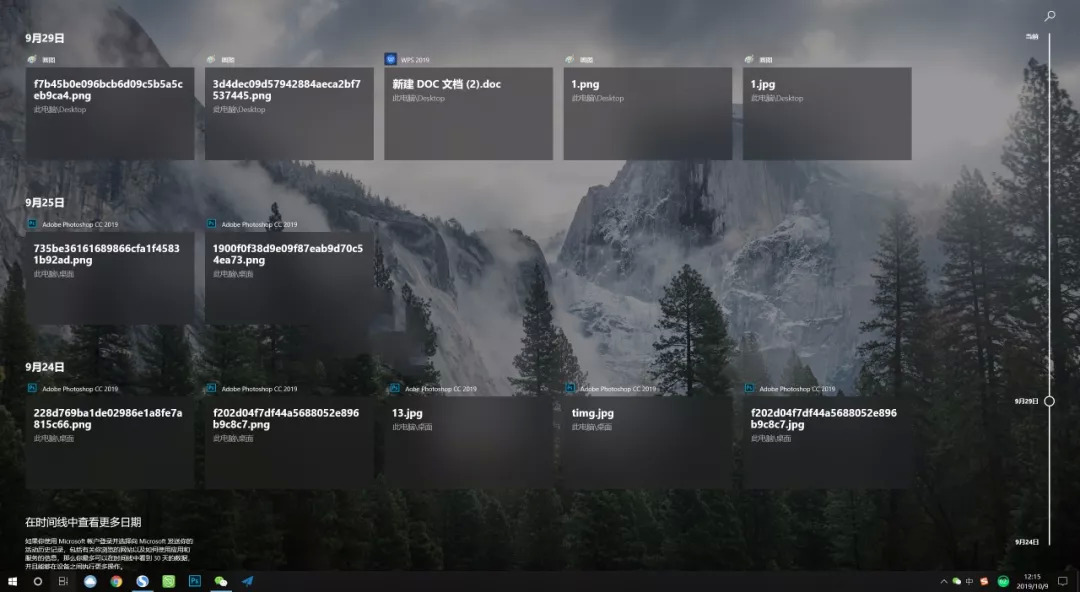Click the 9月29日 group heading on the left
1080x592 pixels.
[x=45, y=39]
